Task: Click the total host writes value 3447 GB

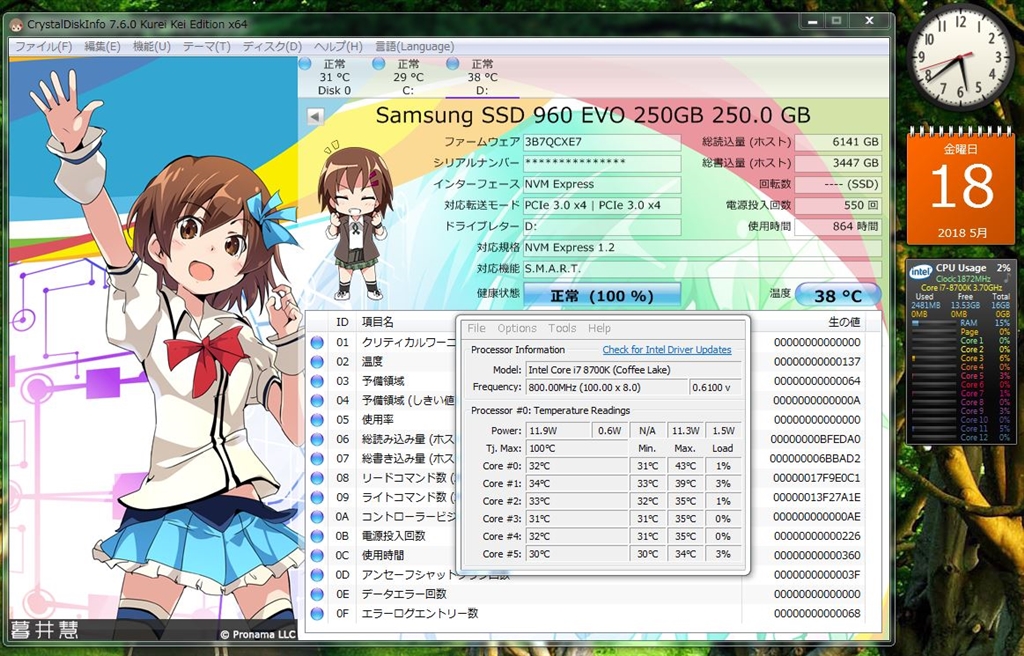Action: pos(838,163)
